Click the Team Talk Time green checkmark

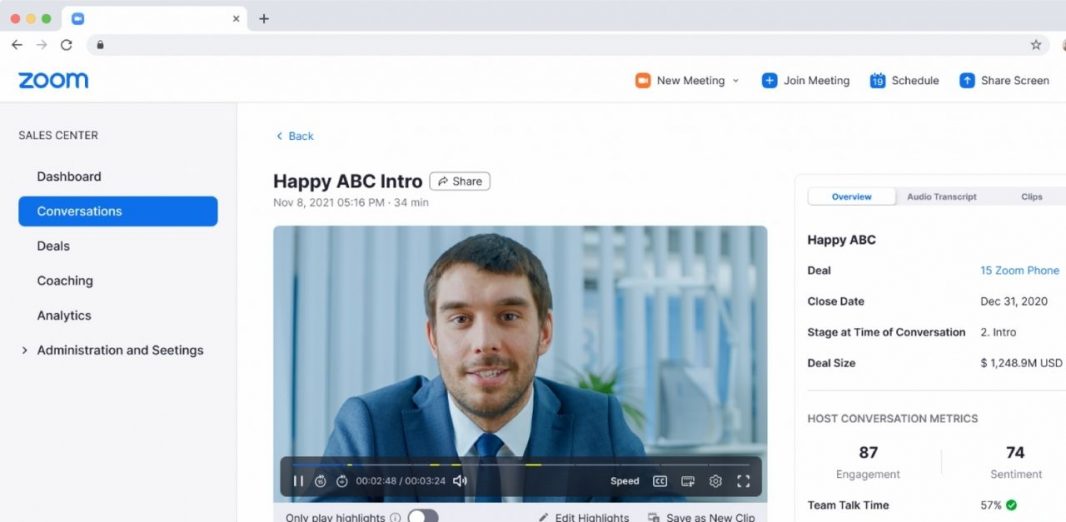1011,505
